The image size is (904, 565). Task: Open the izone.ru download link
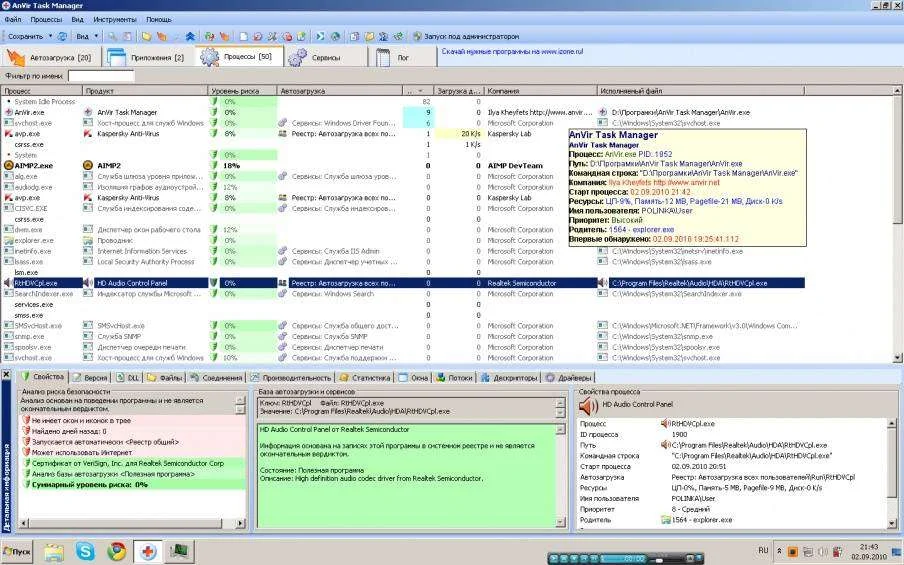pos(513,51)
